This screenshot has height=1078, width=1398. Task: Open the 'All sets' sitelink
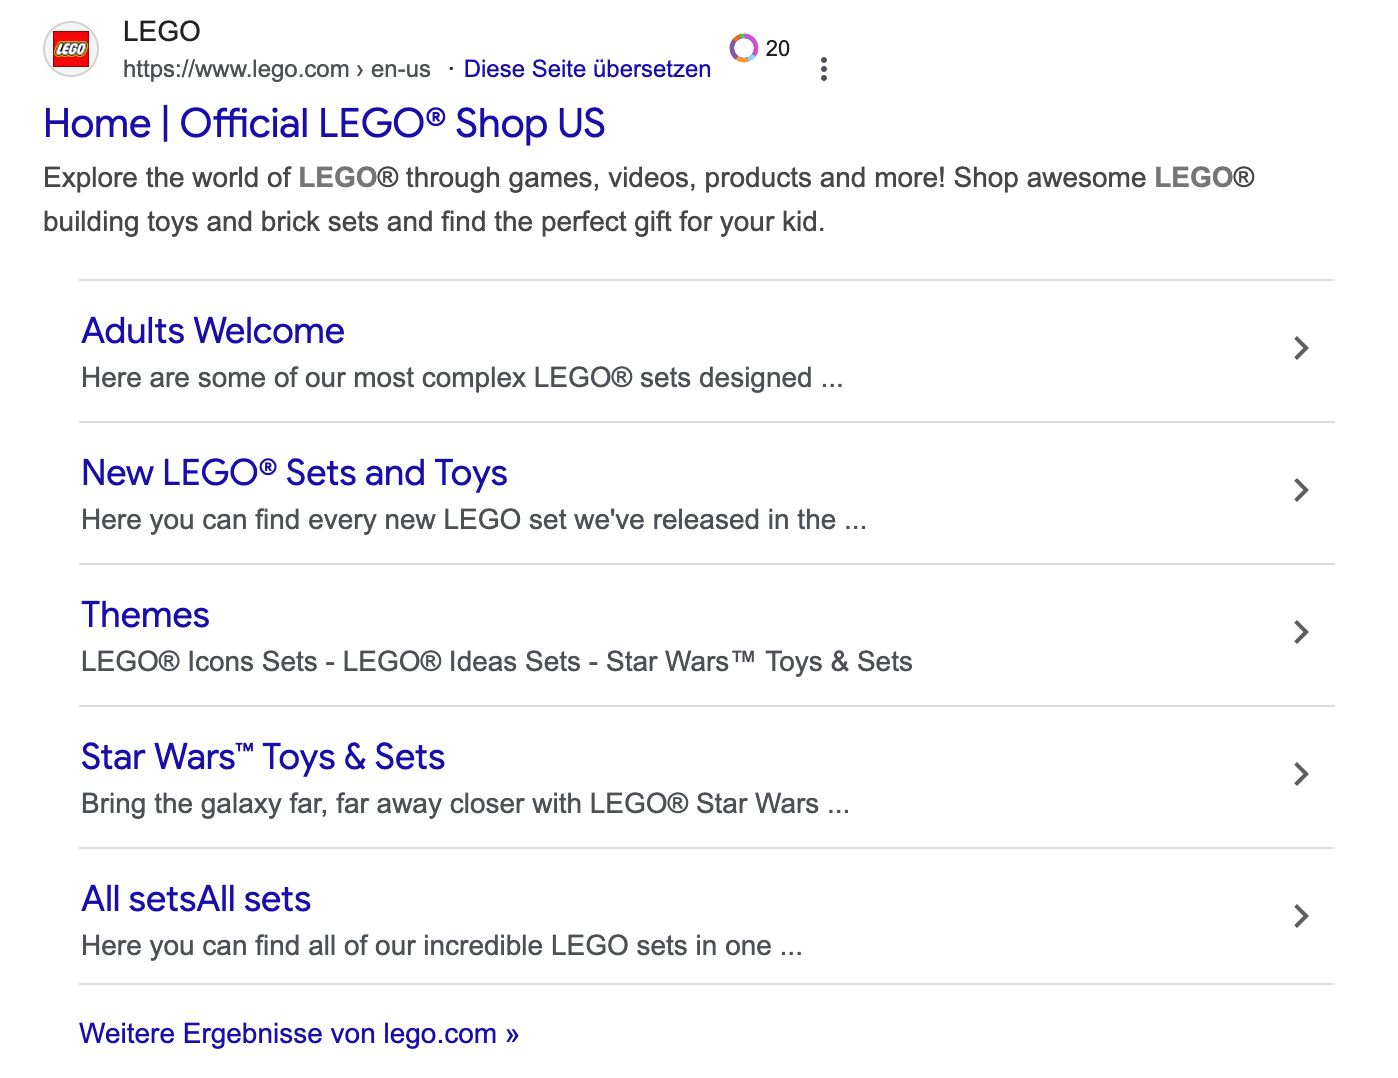coord(196,899)
